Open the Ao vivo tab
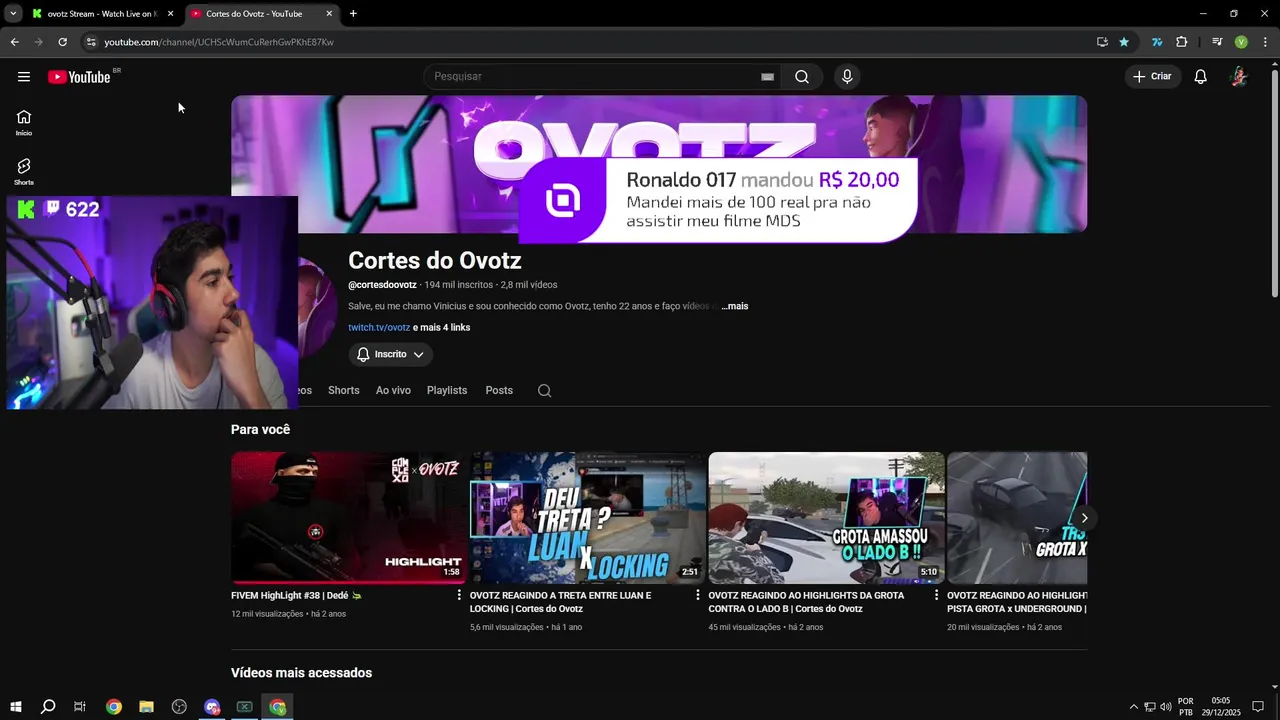 point(393,391)
